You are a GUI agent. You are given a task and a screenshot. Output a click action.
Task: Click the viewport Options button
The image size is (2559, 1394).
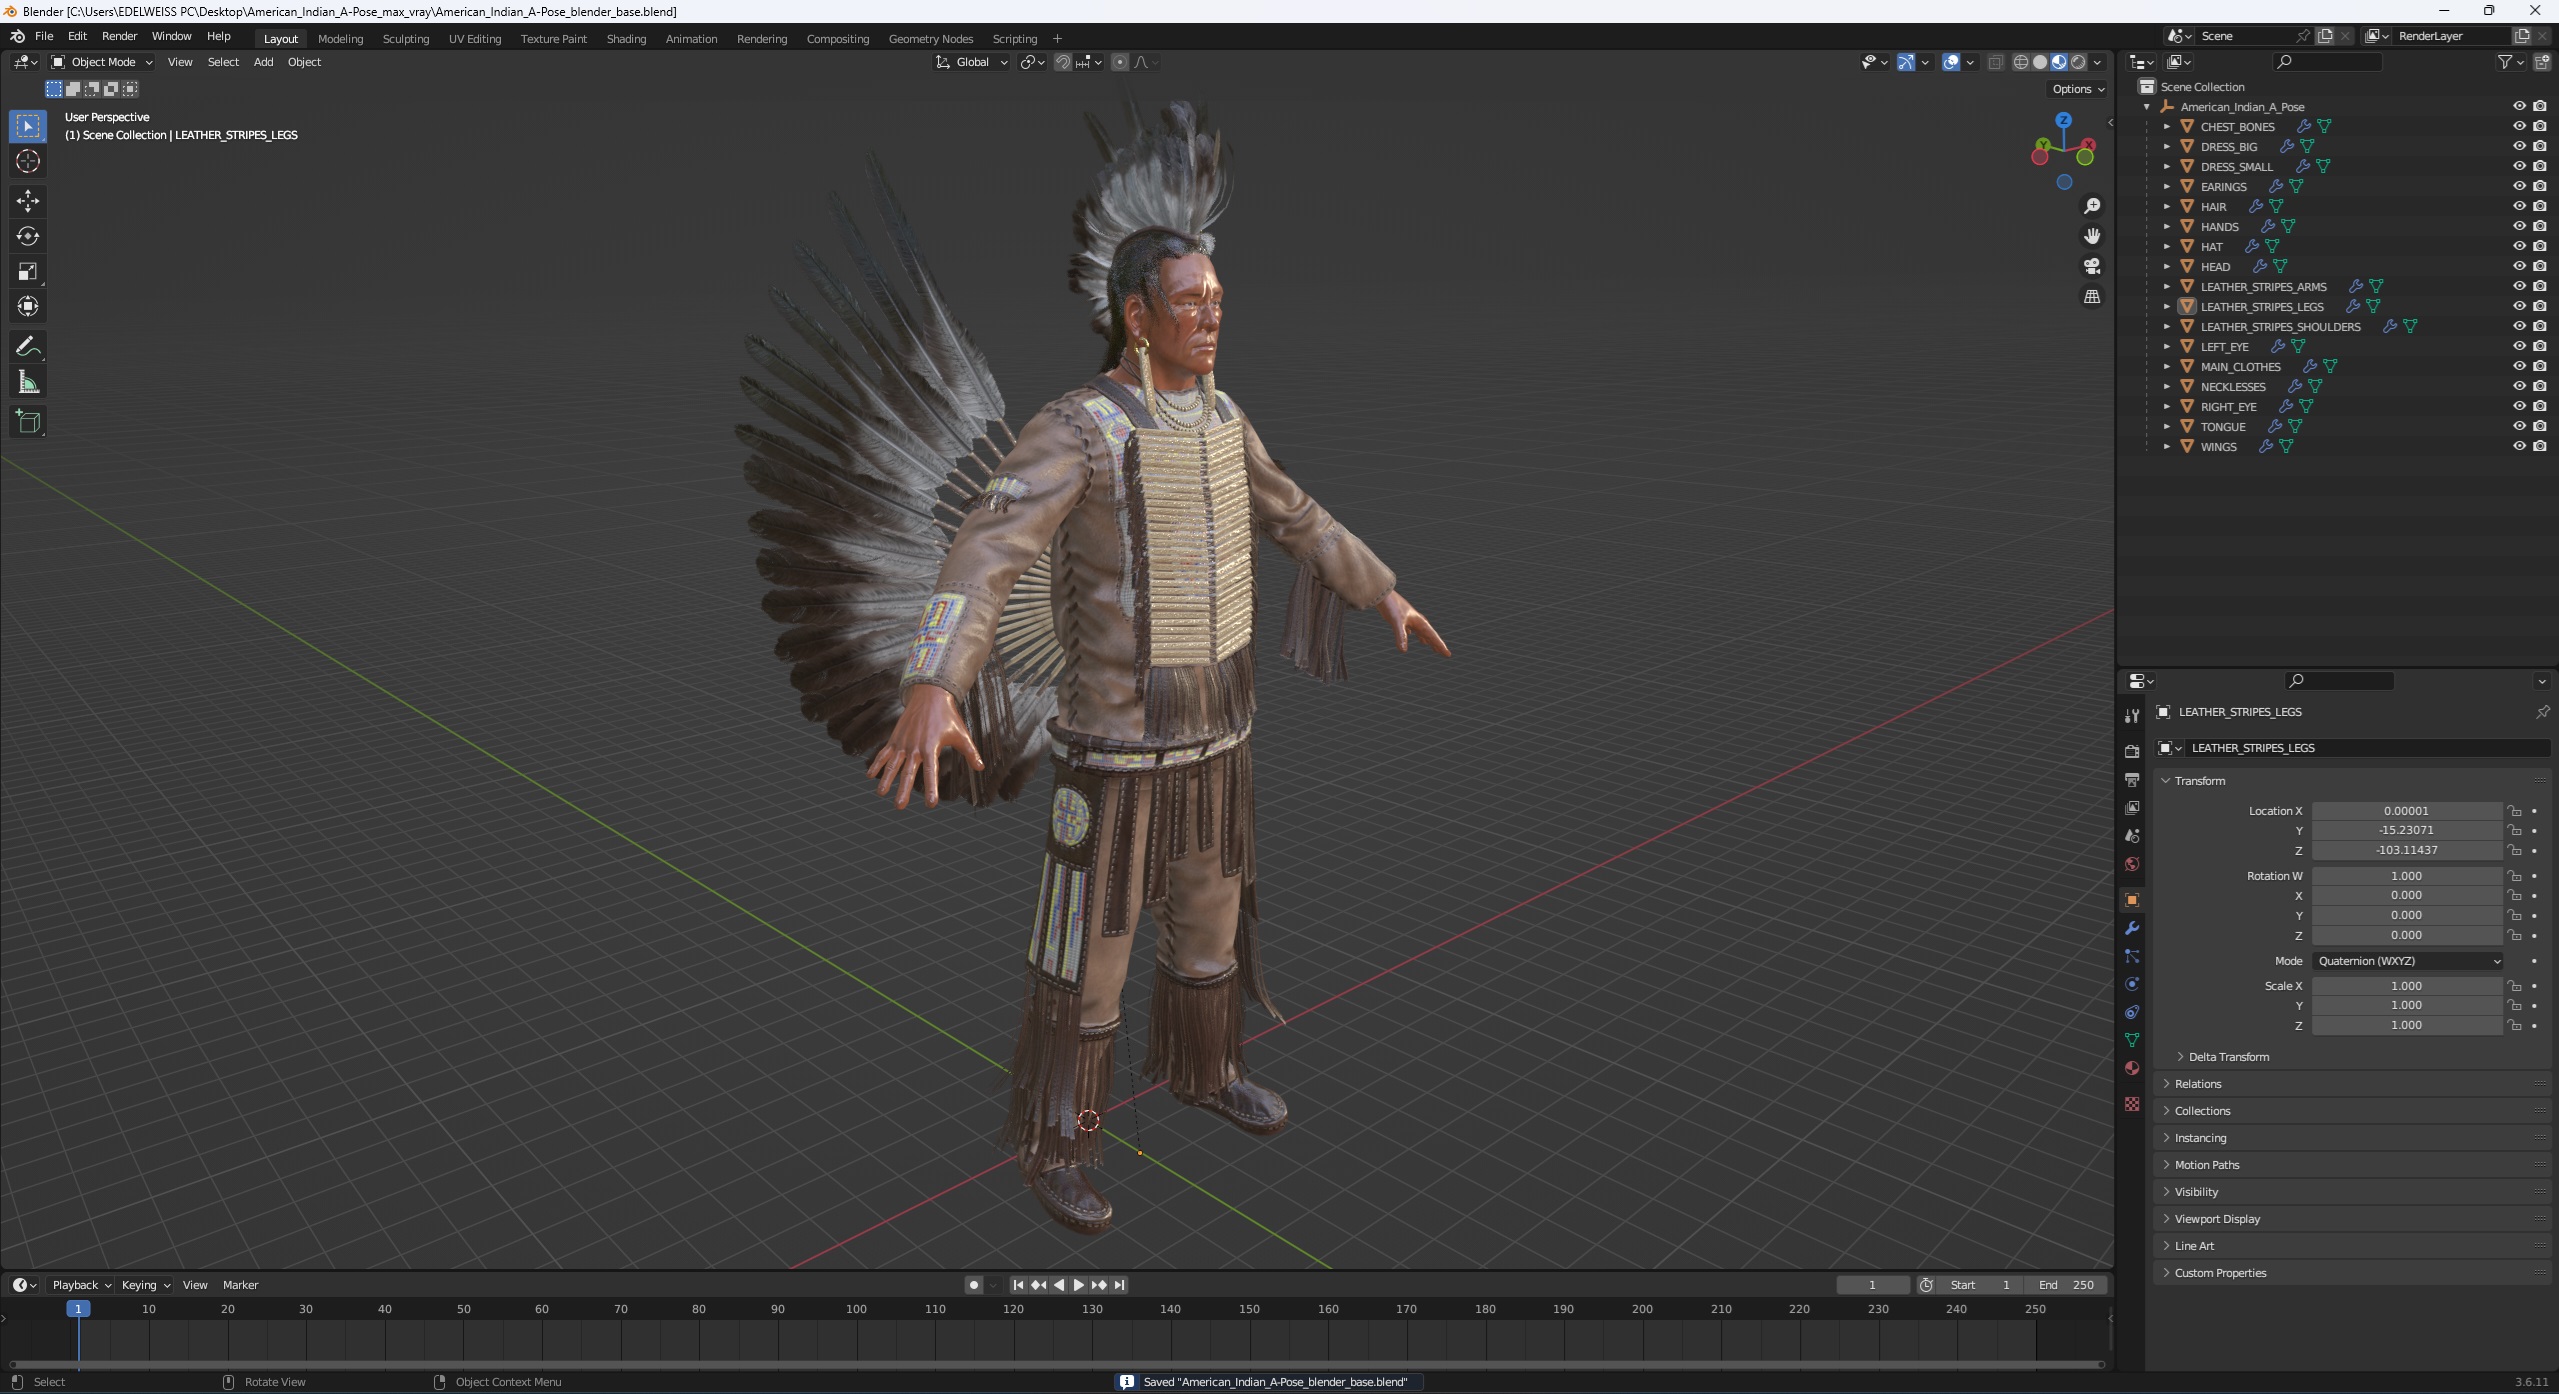(2077, 89)
